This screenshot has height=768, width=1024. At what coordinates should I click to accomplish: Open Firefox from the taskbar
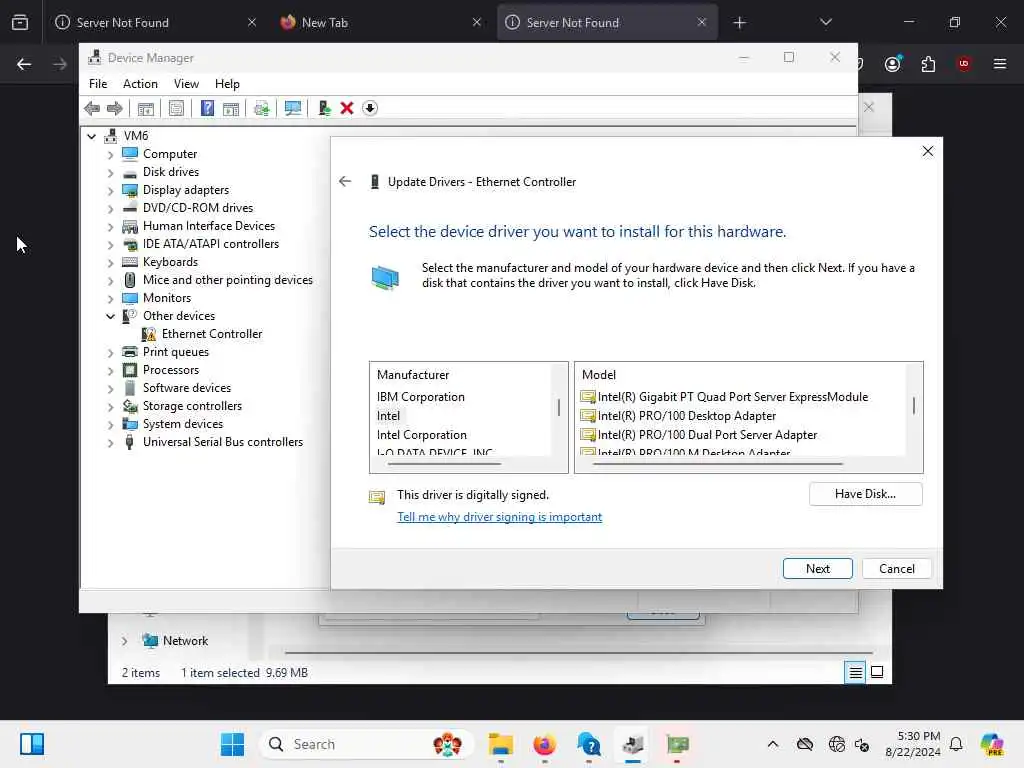pos(544,744)
